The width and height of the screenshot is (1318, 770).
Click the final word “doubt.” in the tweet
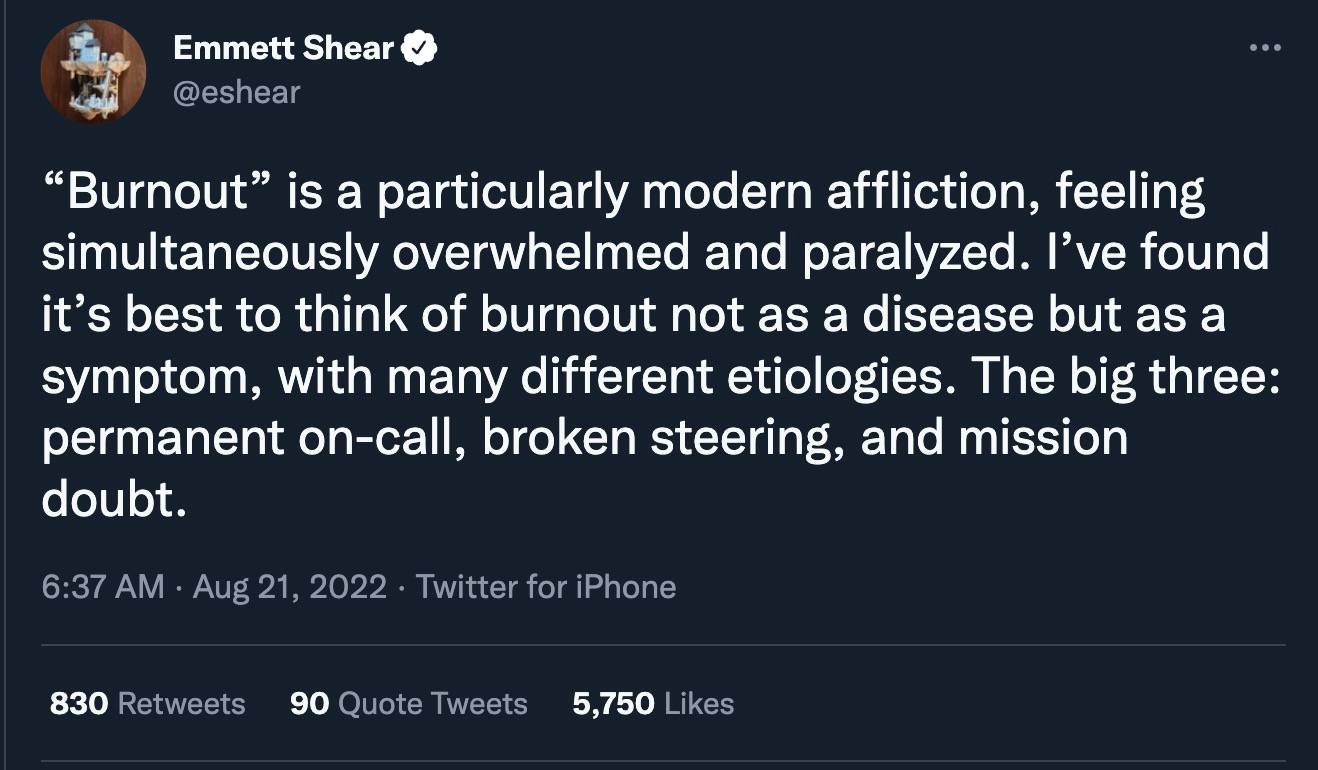(x=114, y=499)
